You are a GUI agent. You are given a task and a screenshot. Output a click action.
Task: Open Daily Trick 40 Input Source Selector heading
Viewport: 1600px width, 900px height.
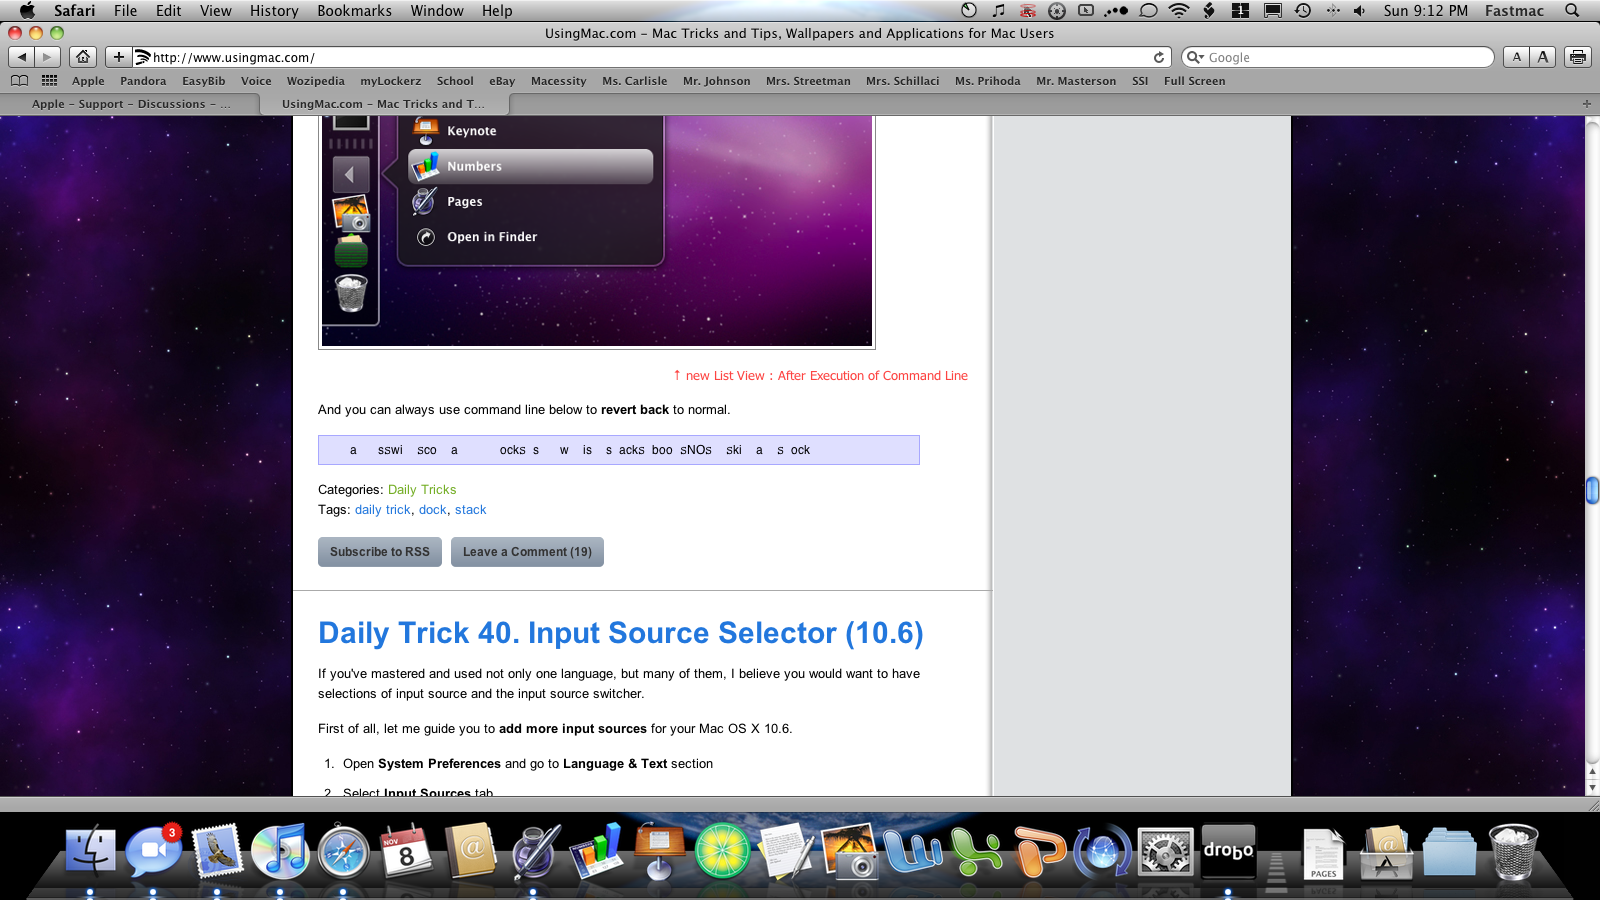tap(621, 633)
